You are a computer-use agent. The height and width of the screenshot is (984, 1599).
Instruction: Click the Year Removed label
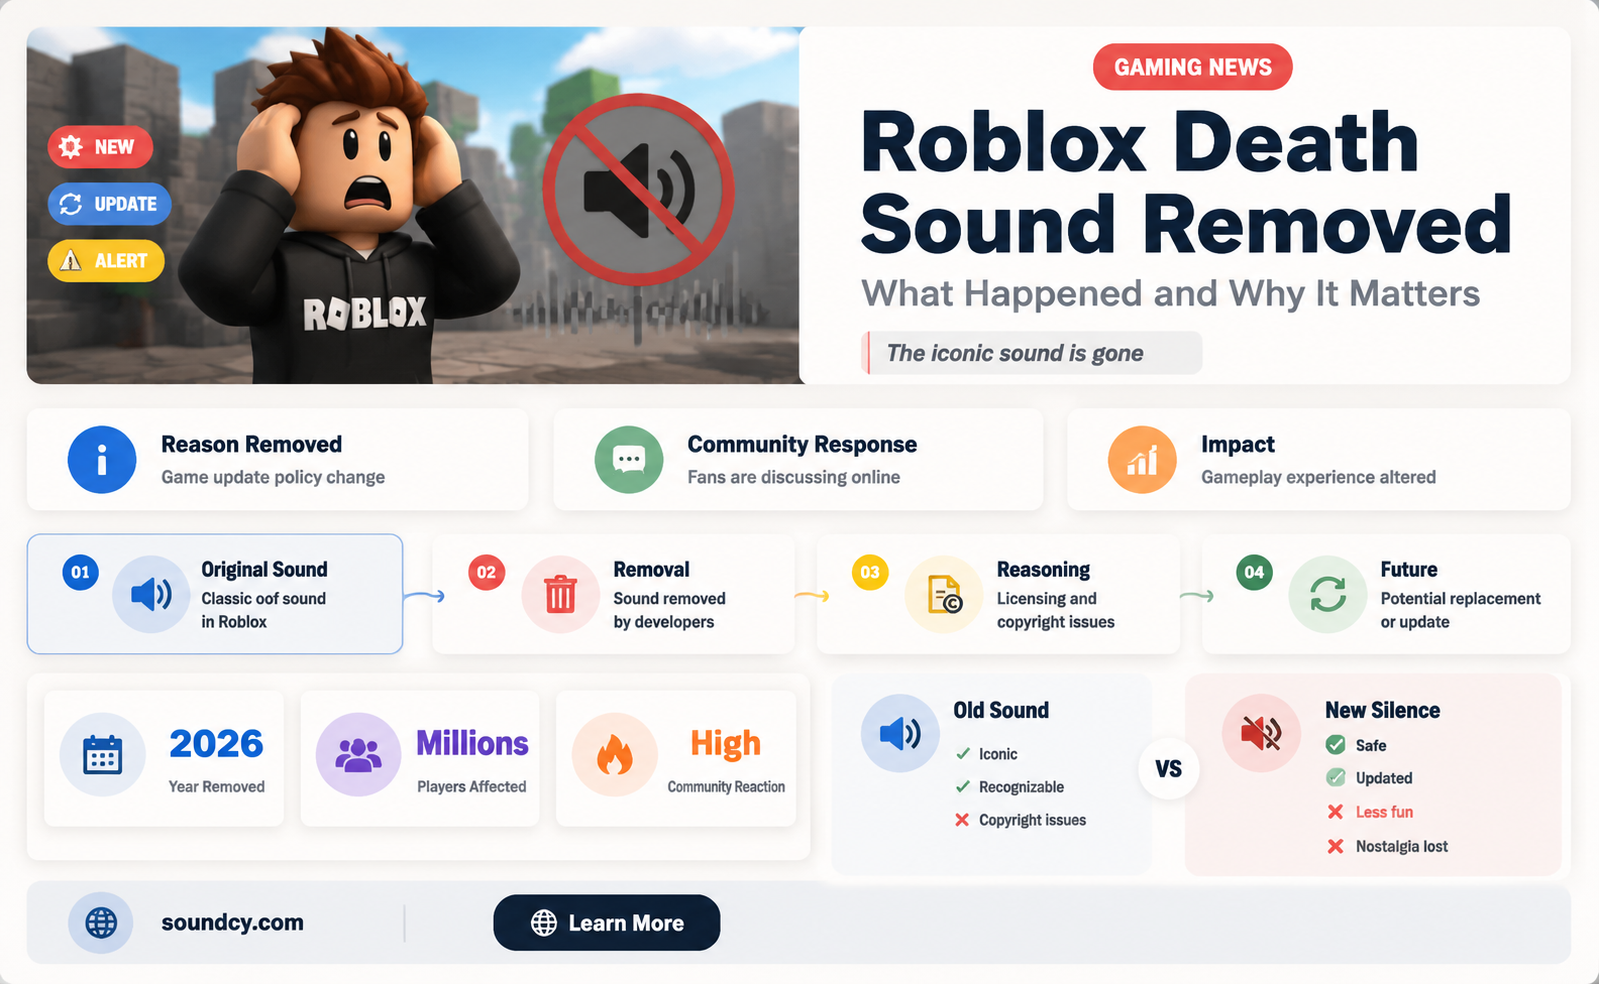(x=216, y=787)
